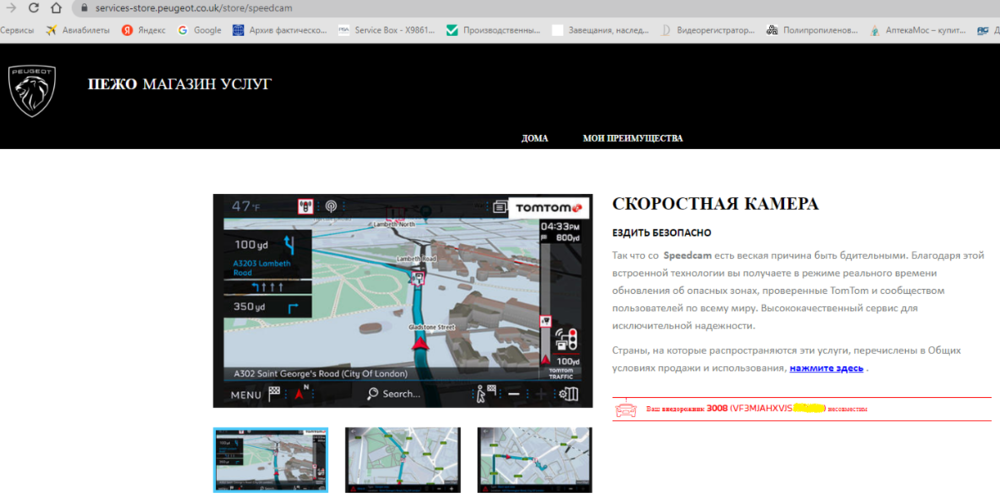Click the ЕЗДИТЬ БЕЗОПАСНО subheading

[661, 234]
